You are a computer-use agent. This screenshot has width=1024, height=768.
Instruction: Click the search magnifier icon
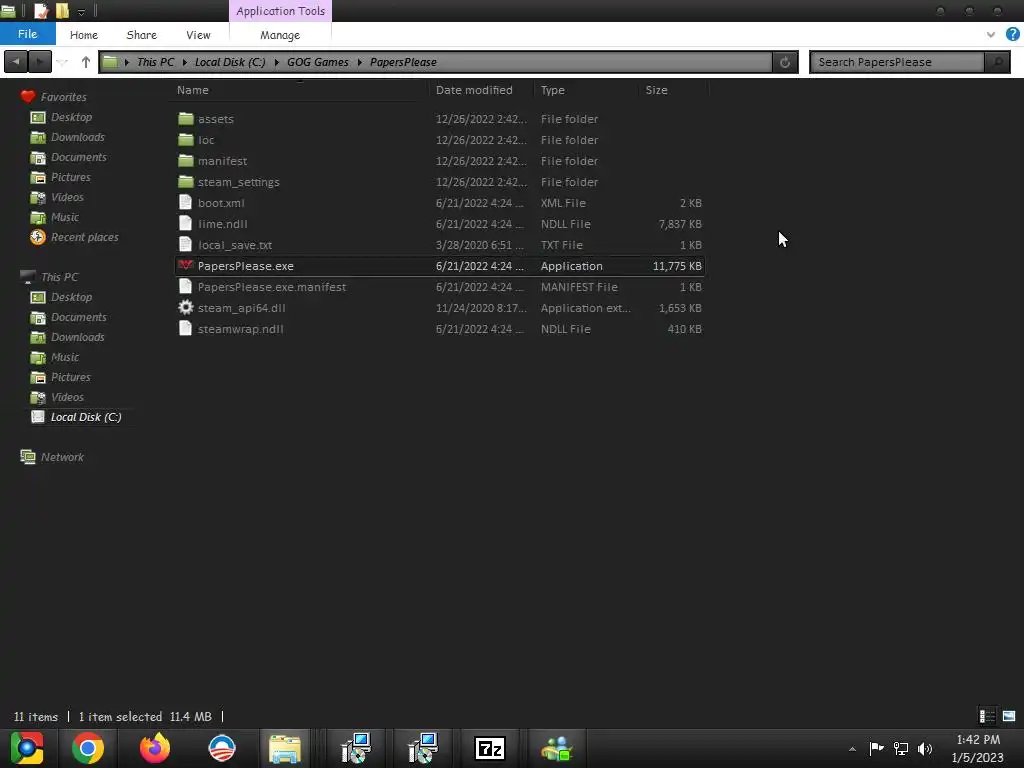pos(997,62)
